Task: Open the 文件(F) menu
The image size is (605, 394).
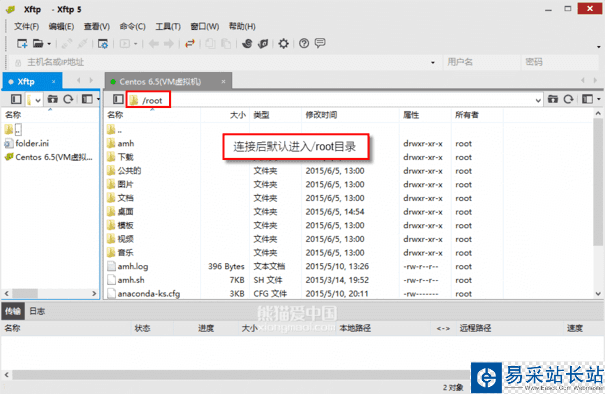Action: [x=27, y=26]
